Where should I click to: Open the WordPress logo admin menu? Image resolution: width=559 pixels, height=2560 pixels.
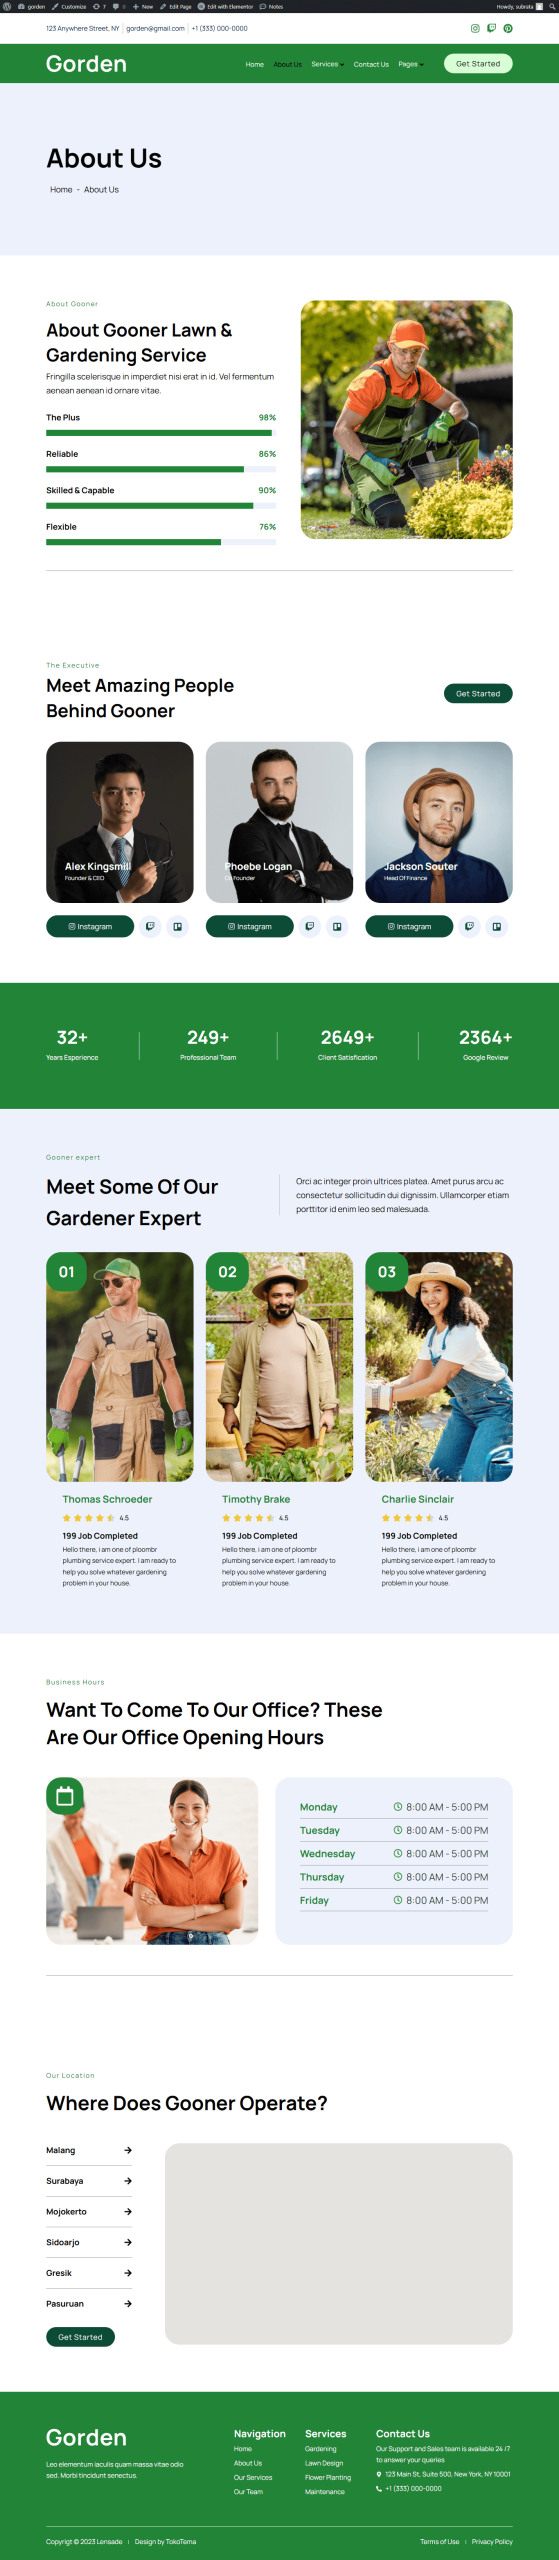tap(7, 6)
